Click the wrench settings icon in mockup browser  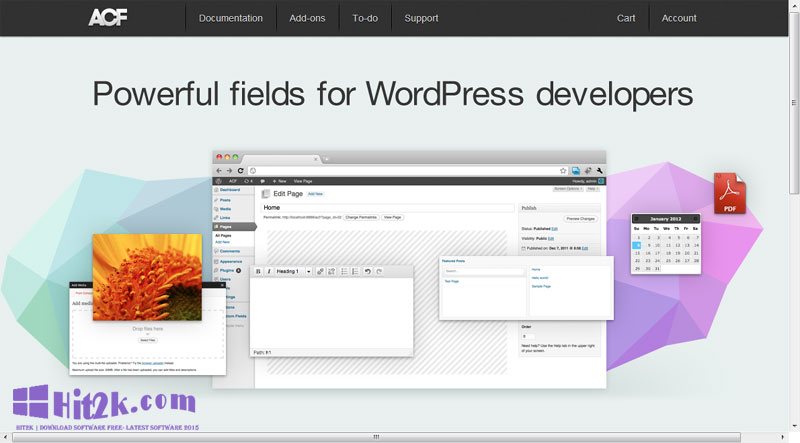pyautogui.click(x=599, y=170)
